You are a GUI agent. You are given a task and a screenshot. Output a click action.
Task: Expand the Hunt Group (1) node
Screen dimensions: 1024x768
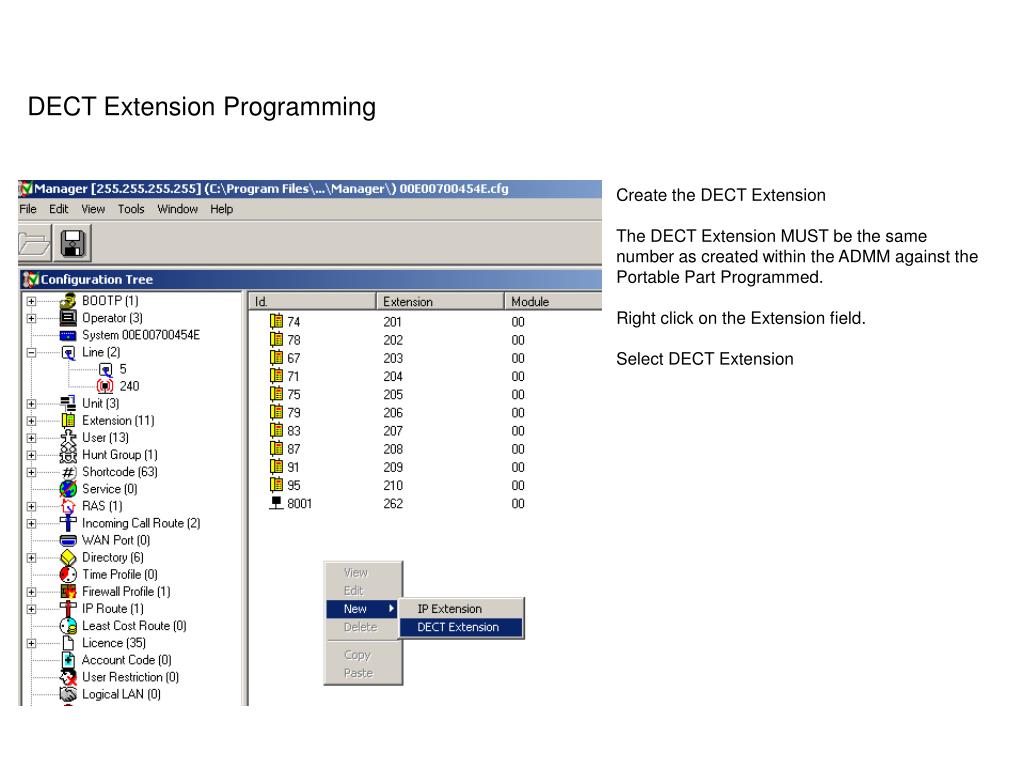click(31, 455)
